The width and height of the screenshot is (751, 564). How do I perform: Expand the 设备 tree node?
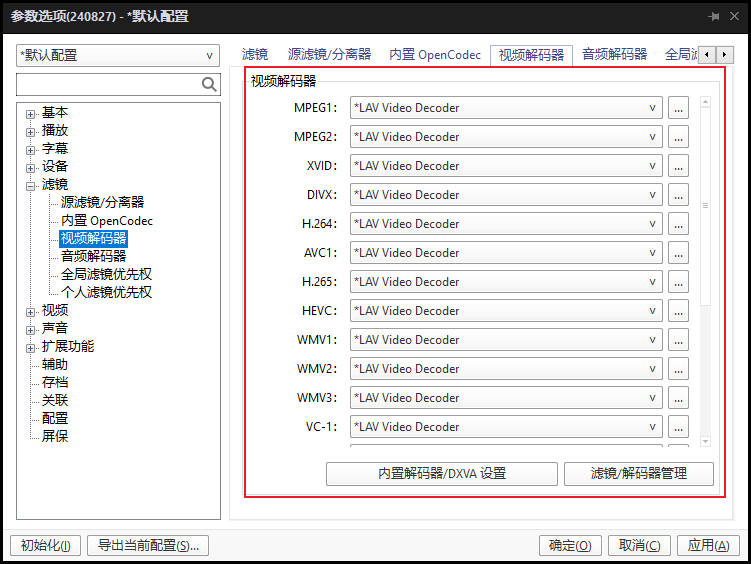point(31,168)
